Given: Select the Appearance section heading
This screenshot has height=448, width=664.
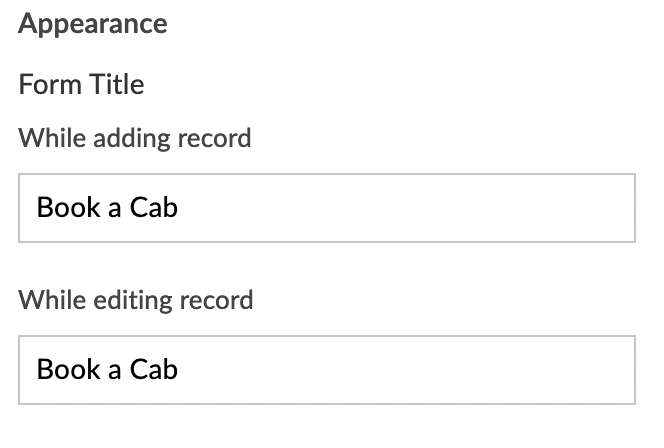Looking at the screenshot, I should point(93,24).
